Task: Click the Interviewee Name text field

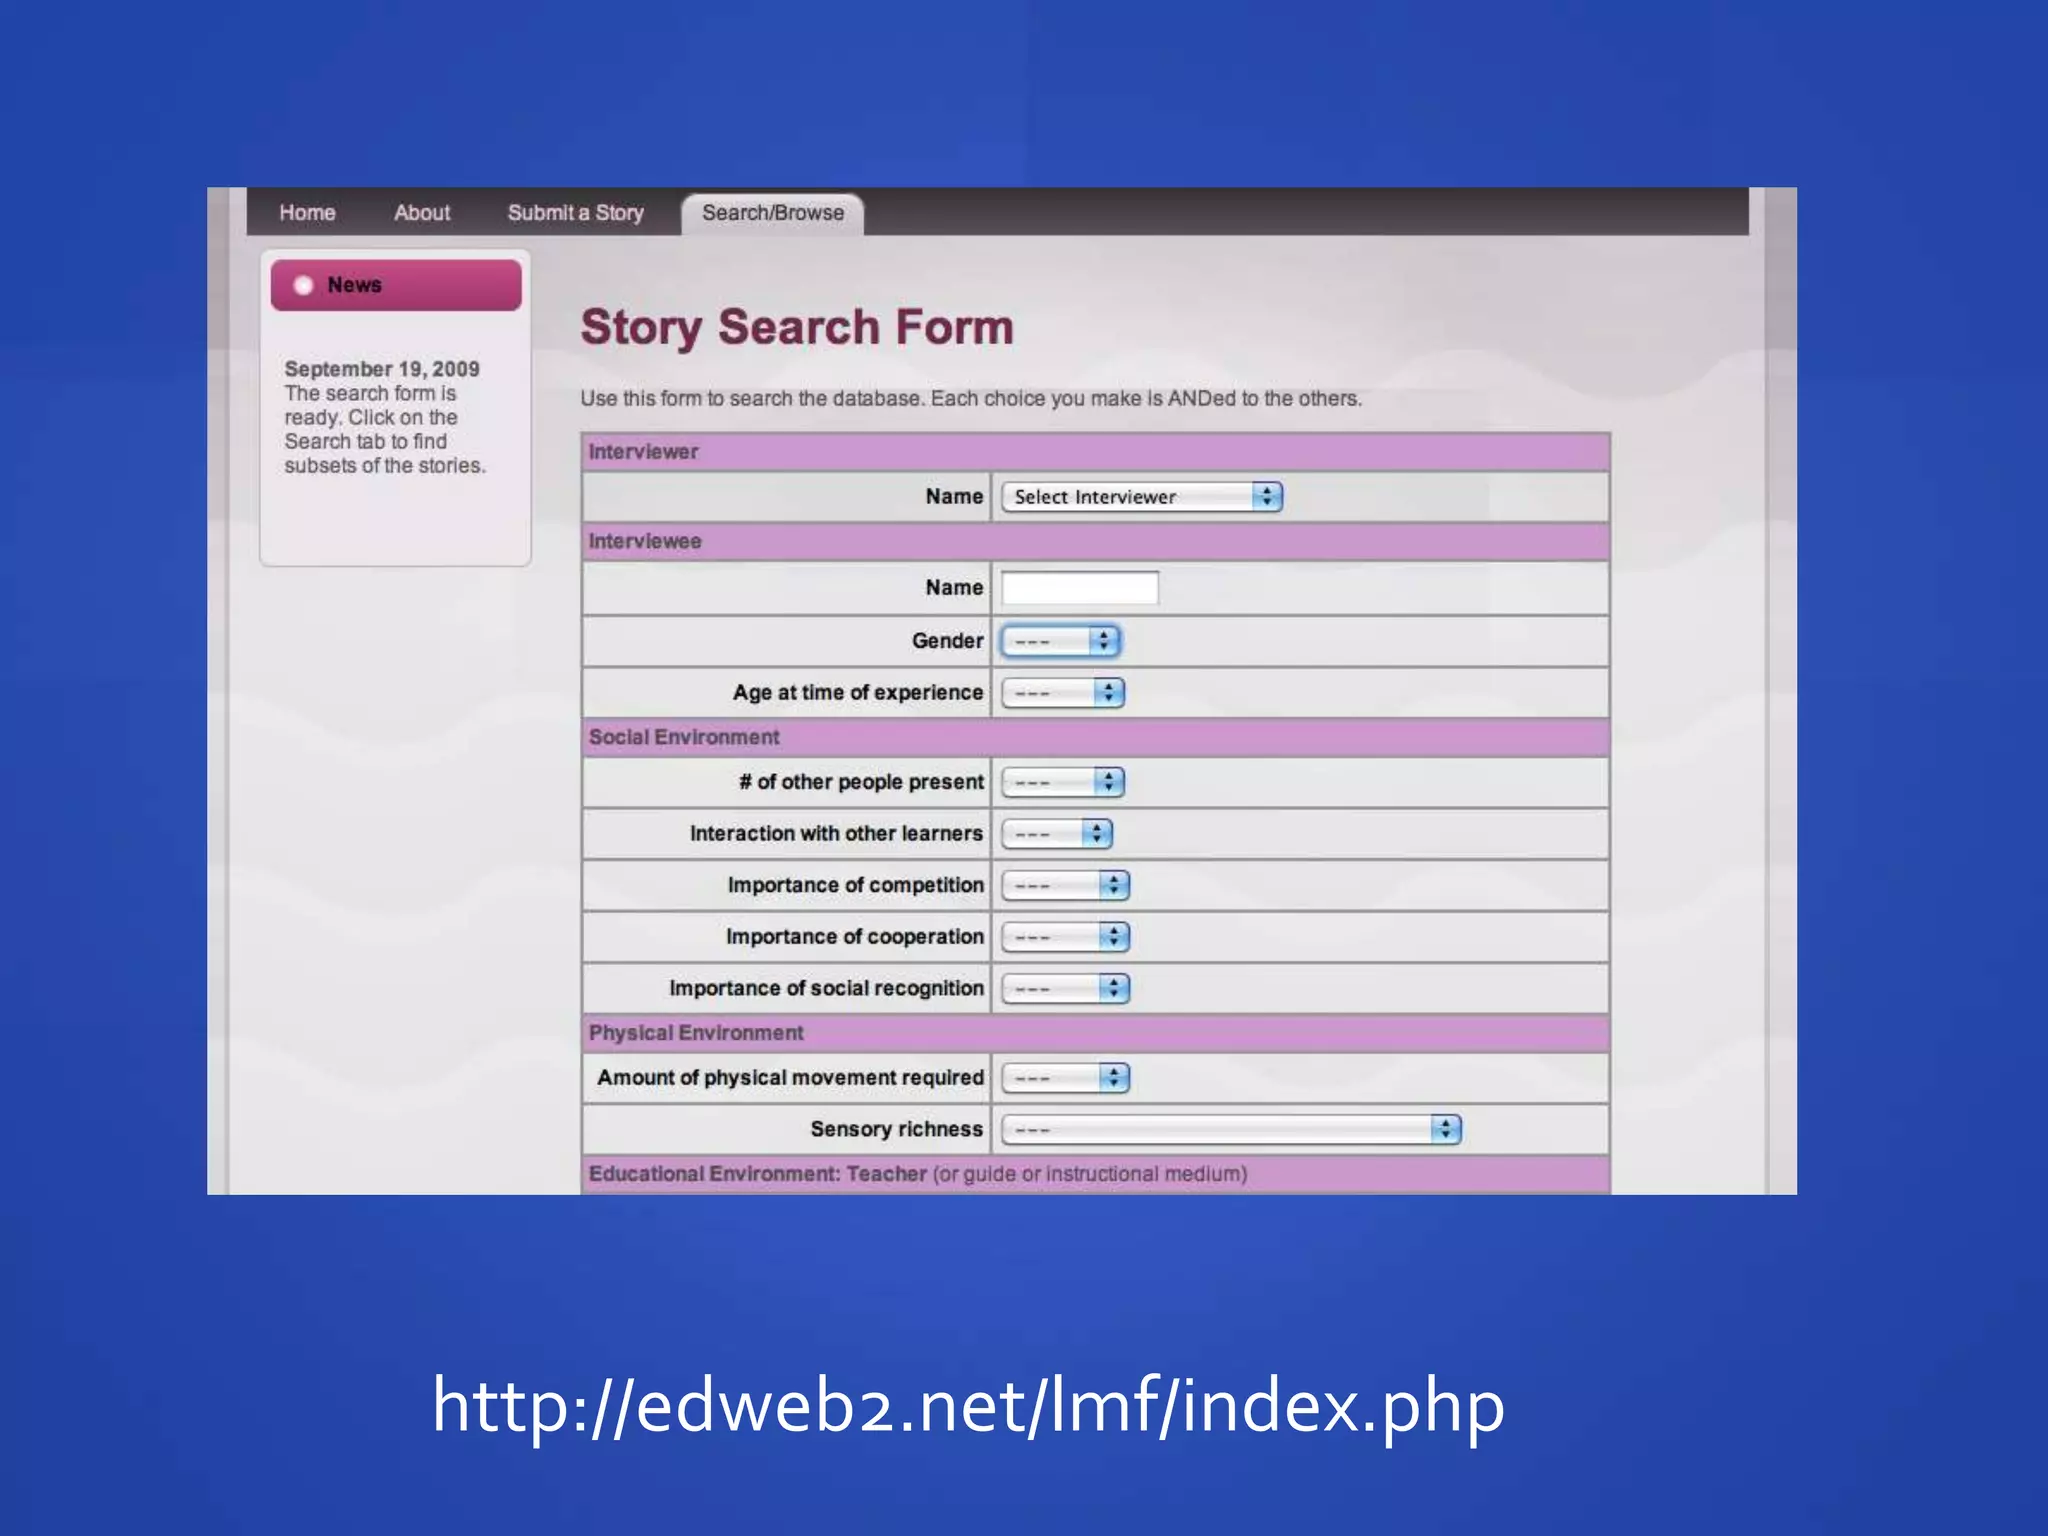Action: click(x=1080, y=588)
